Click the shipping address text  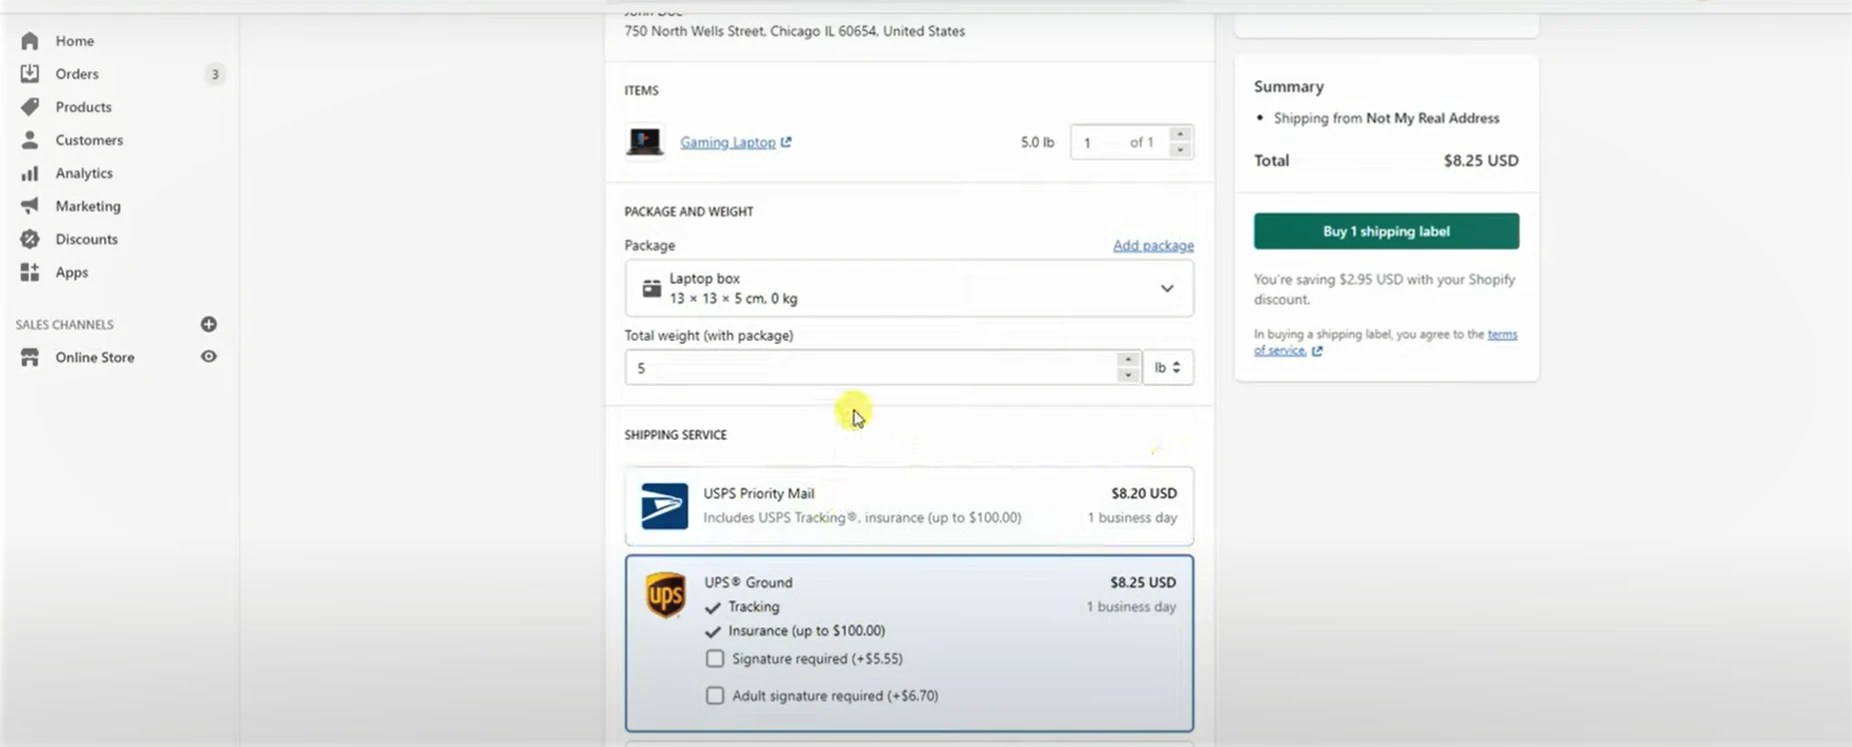[x=795, y=31]
